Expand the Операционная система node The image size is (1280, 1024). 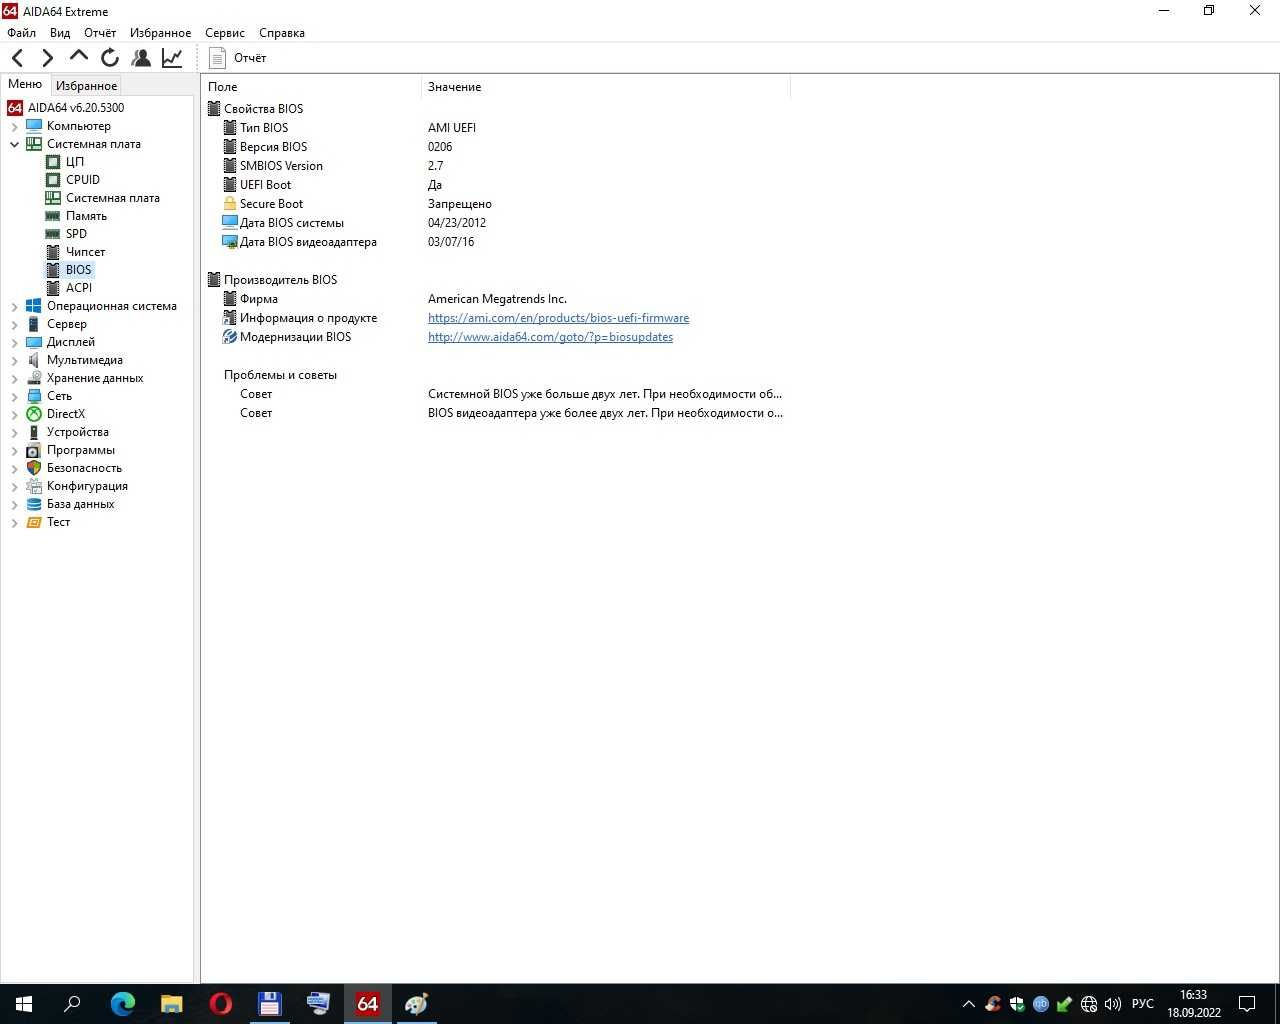coord(15,306)
